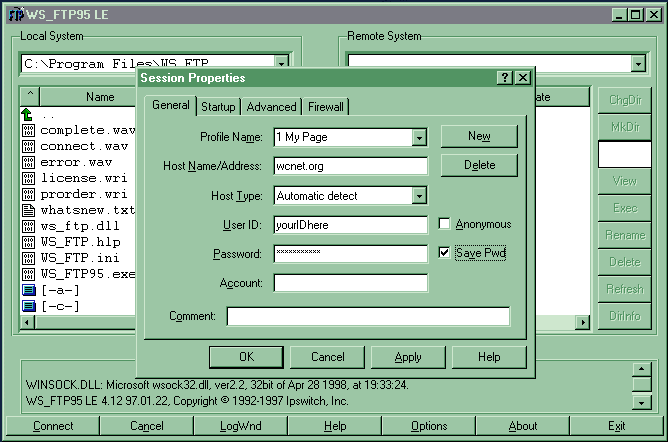Switch to the General tab
This screenshot has width=668, height=442.
point(171,105)
